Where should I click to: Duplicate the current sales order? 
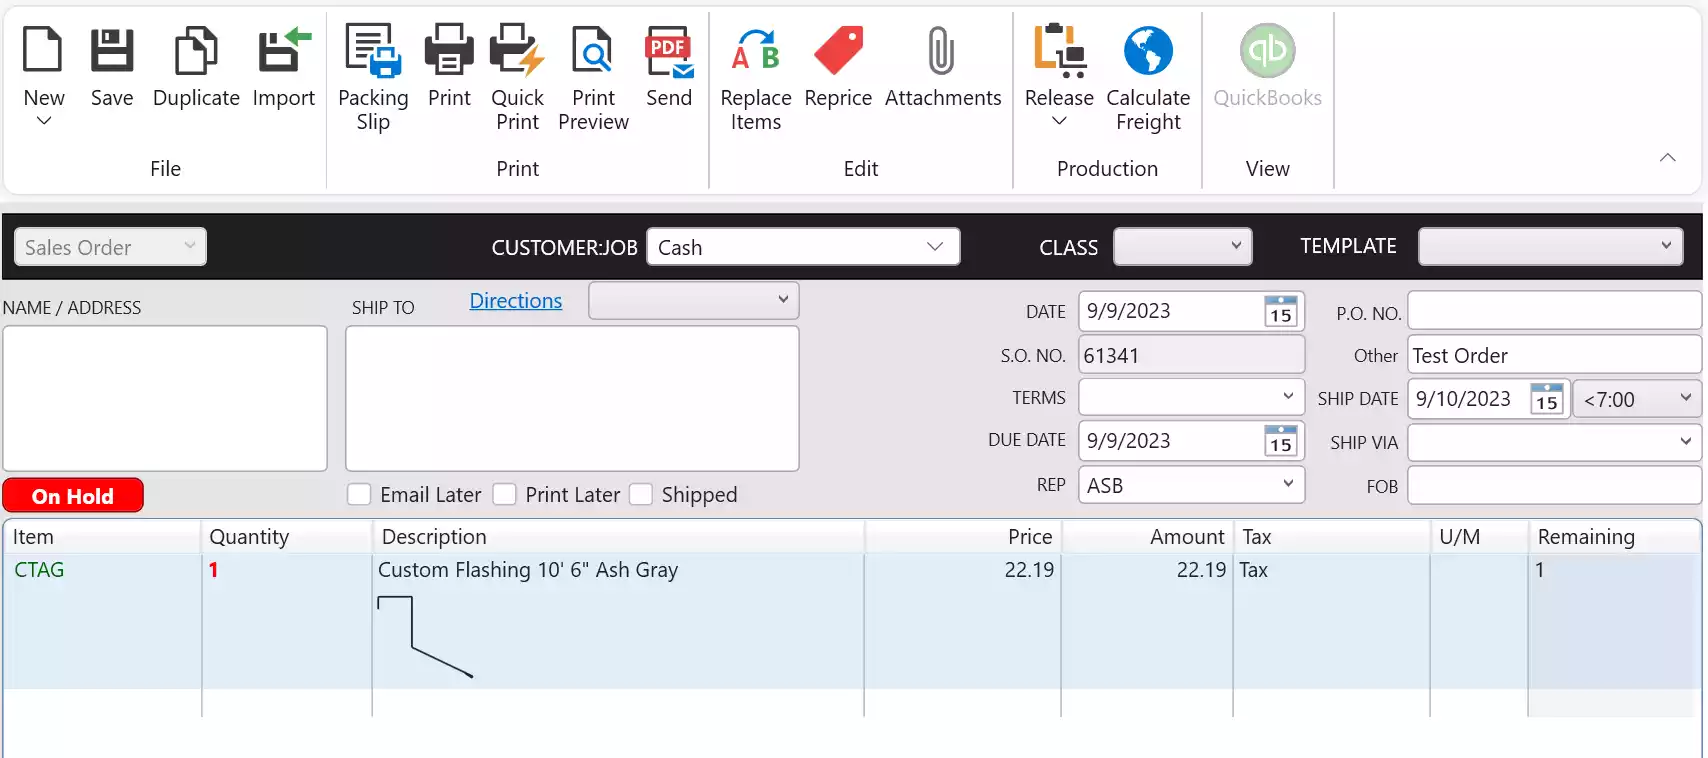pos(196,52)
